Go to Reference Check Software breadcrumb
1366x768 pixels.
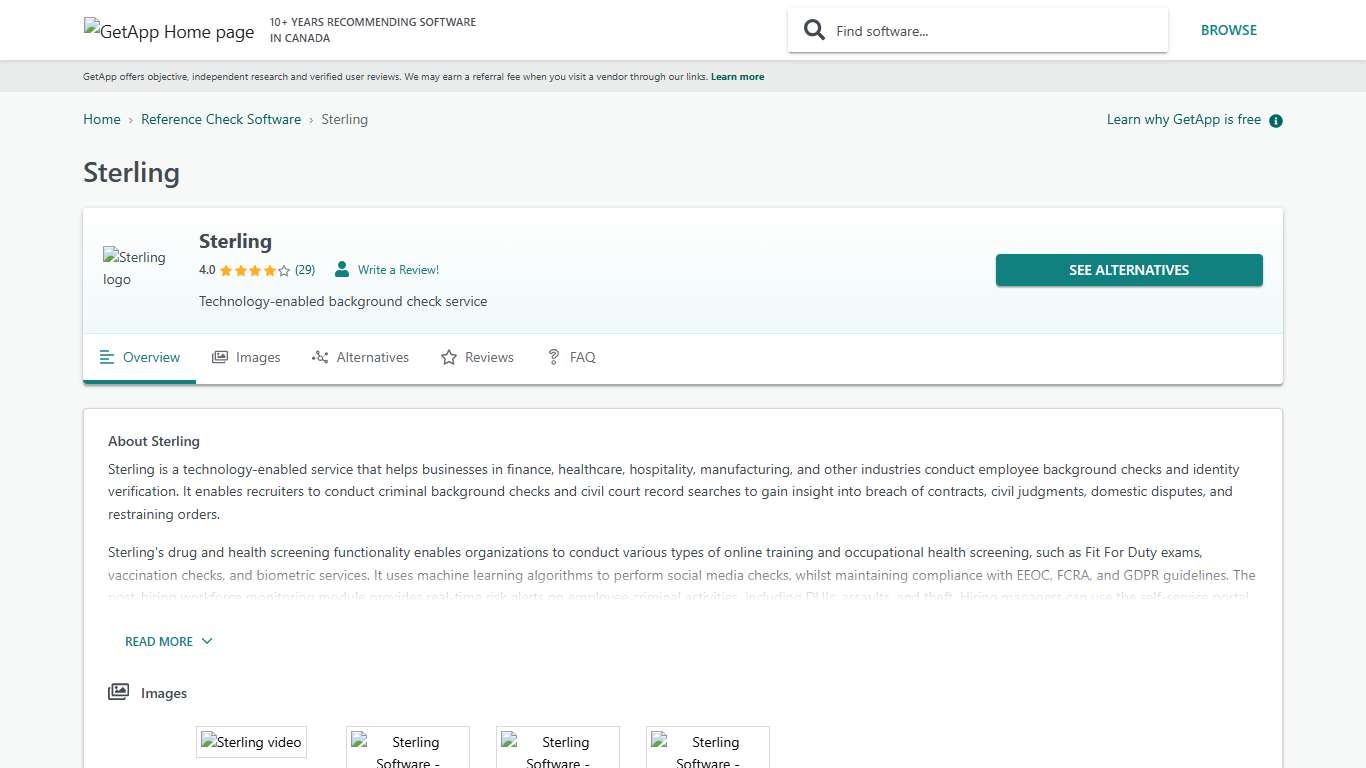click(221, 119)
